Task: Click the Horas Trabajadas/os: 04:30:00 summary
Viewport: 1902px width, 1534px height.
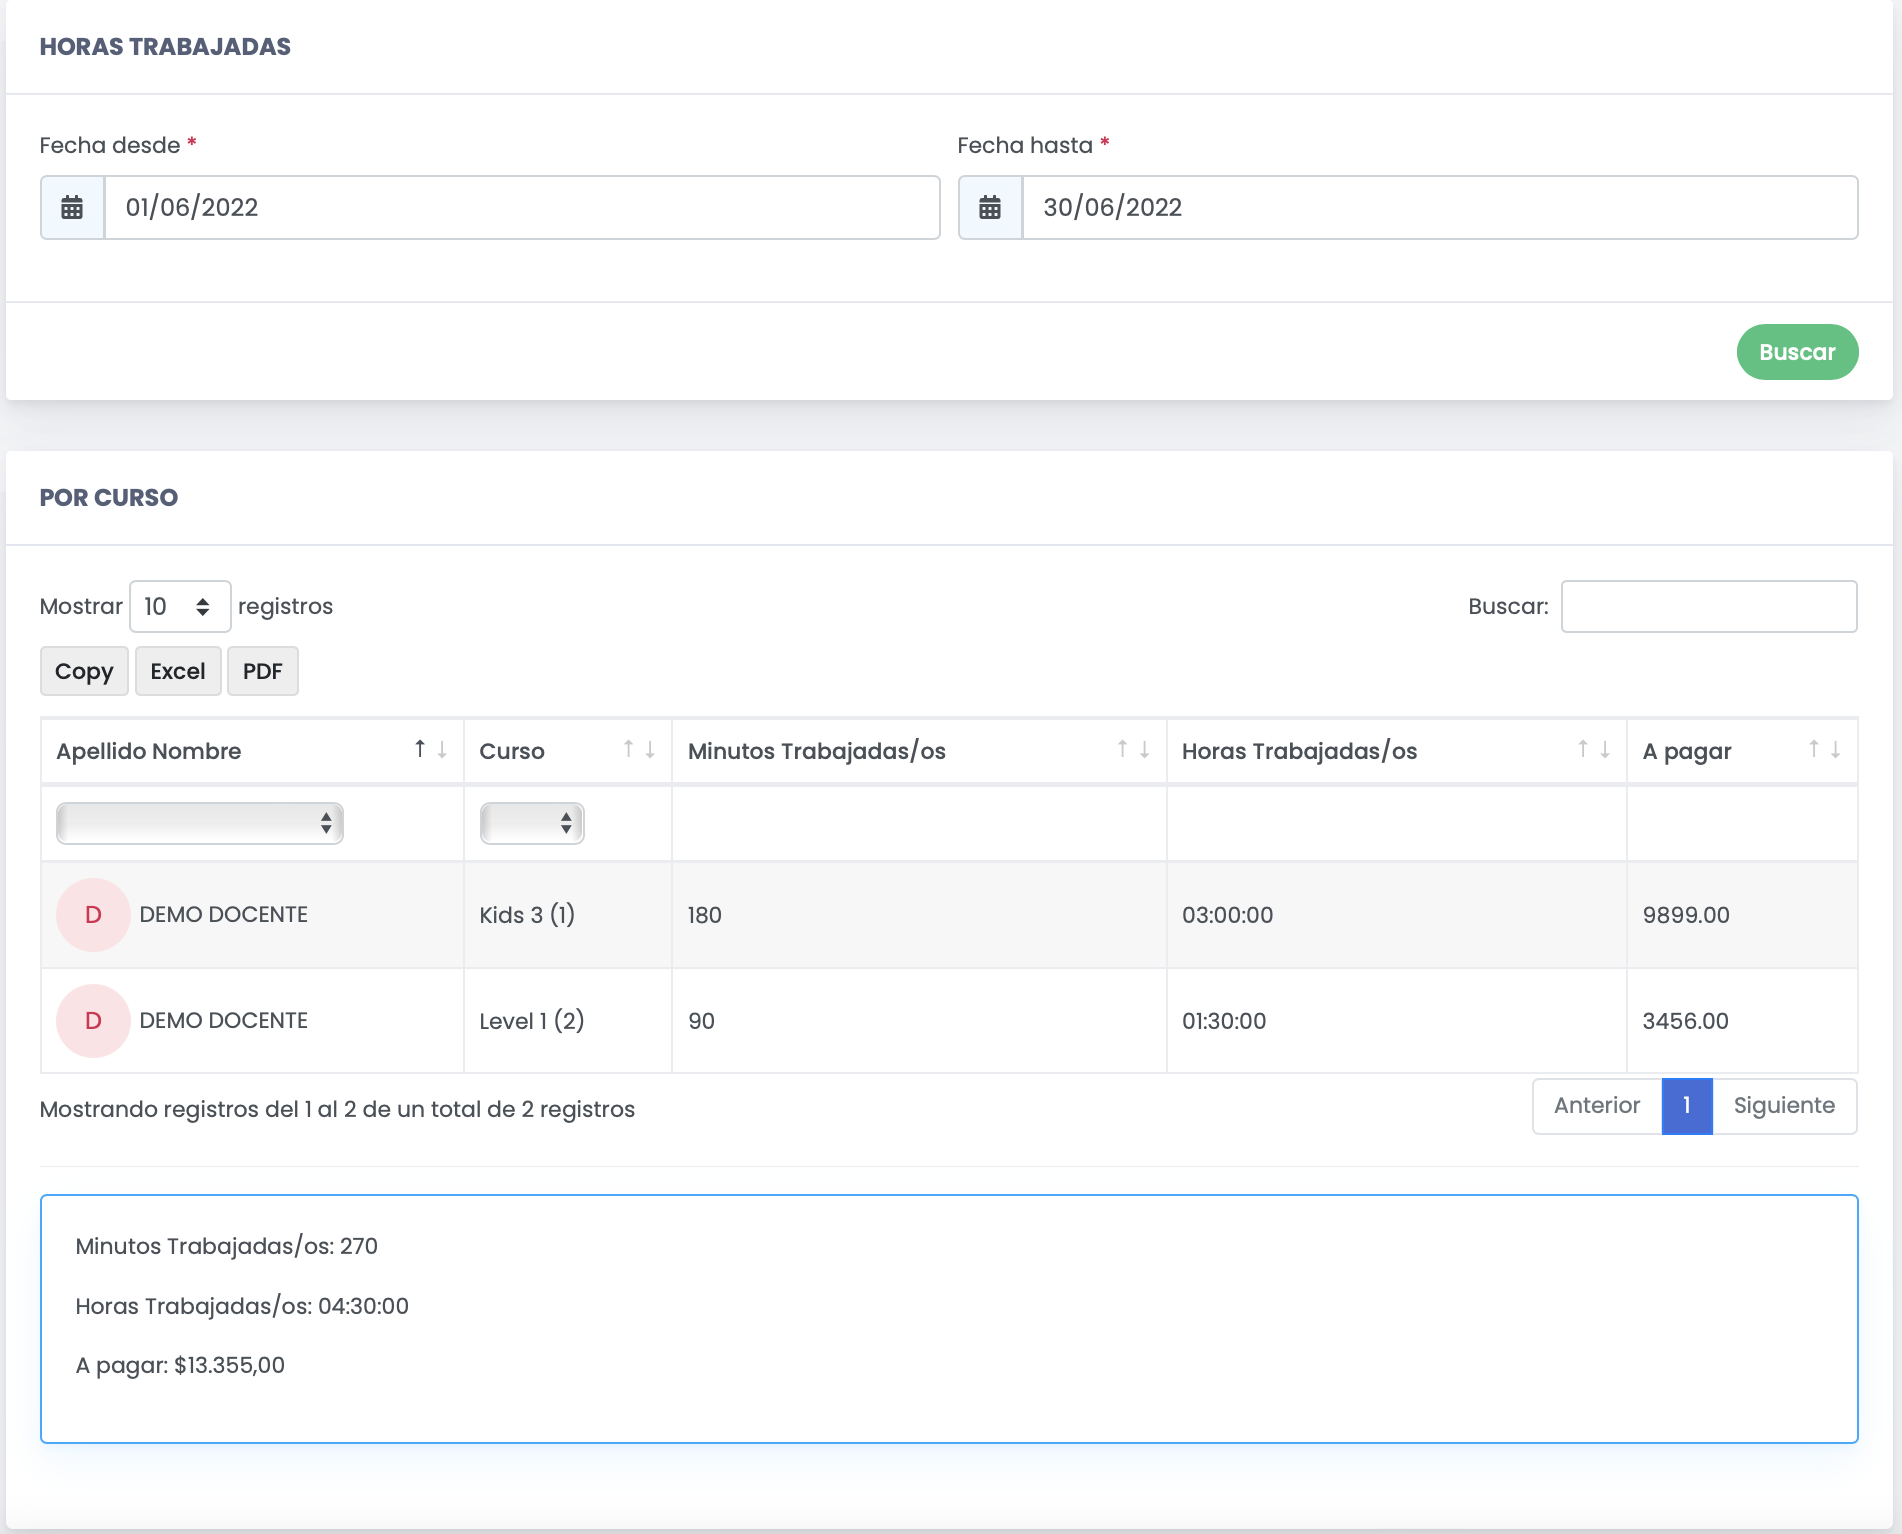Action: click(242, 1306)
